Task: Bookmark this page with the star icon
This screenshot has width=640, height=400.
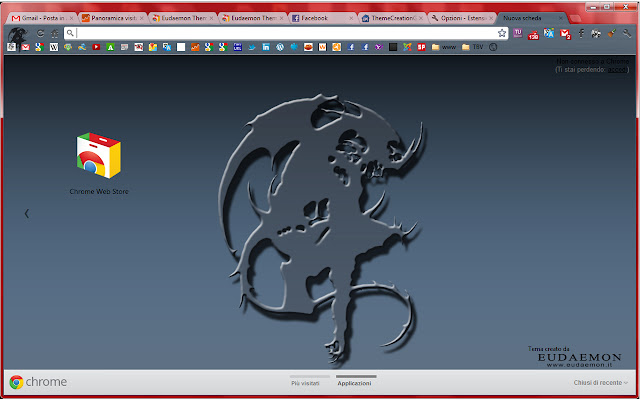Action: pos(502,33)
